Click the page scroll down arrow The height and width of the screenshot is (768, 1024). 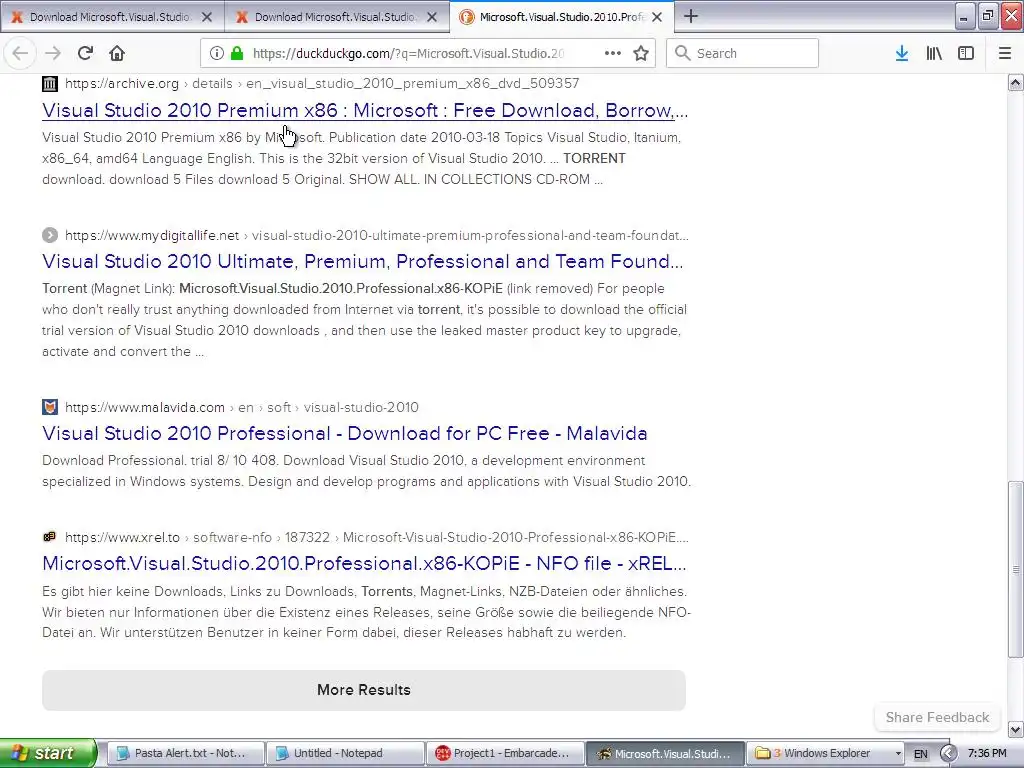tap(1016, 729)
